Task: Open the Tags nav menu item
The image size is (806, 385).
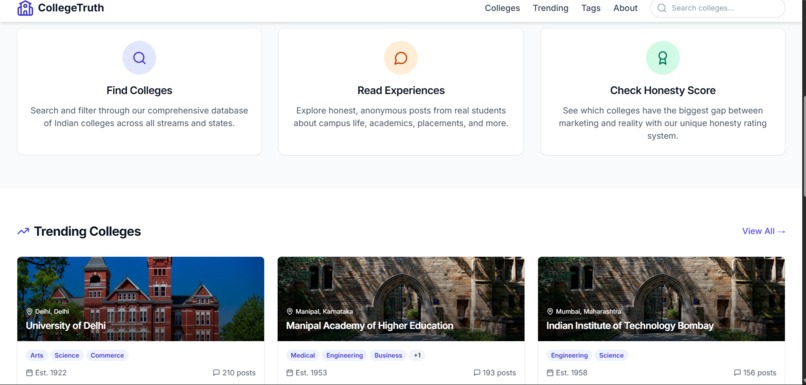Action: (591, 8)
